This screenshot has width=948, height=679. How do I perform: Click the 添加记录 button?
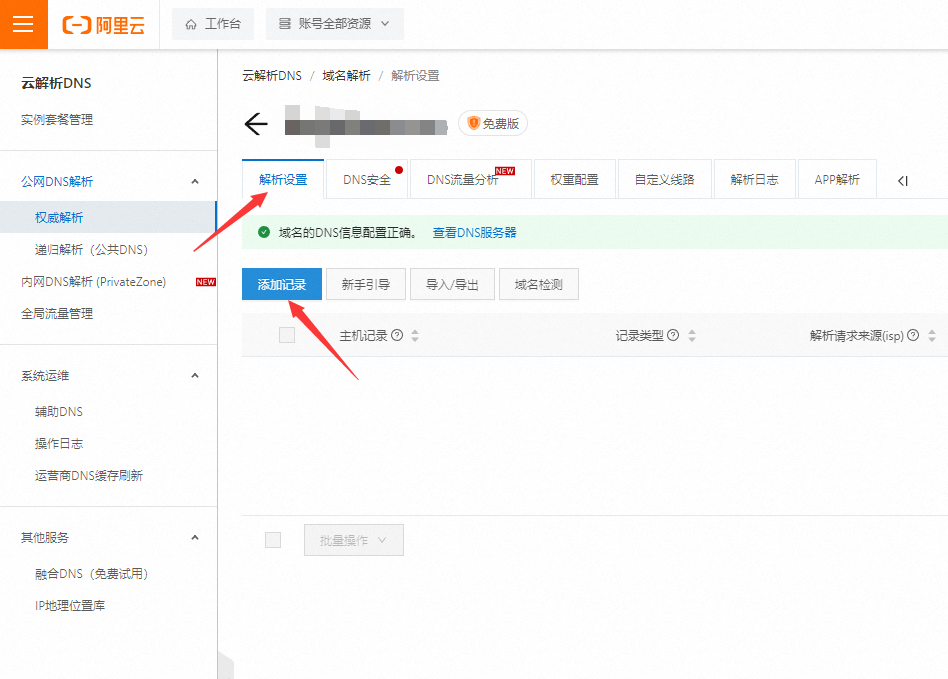(x=282, y=284)
